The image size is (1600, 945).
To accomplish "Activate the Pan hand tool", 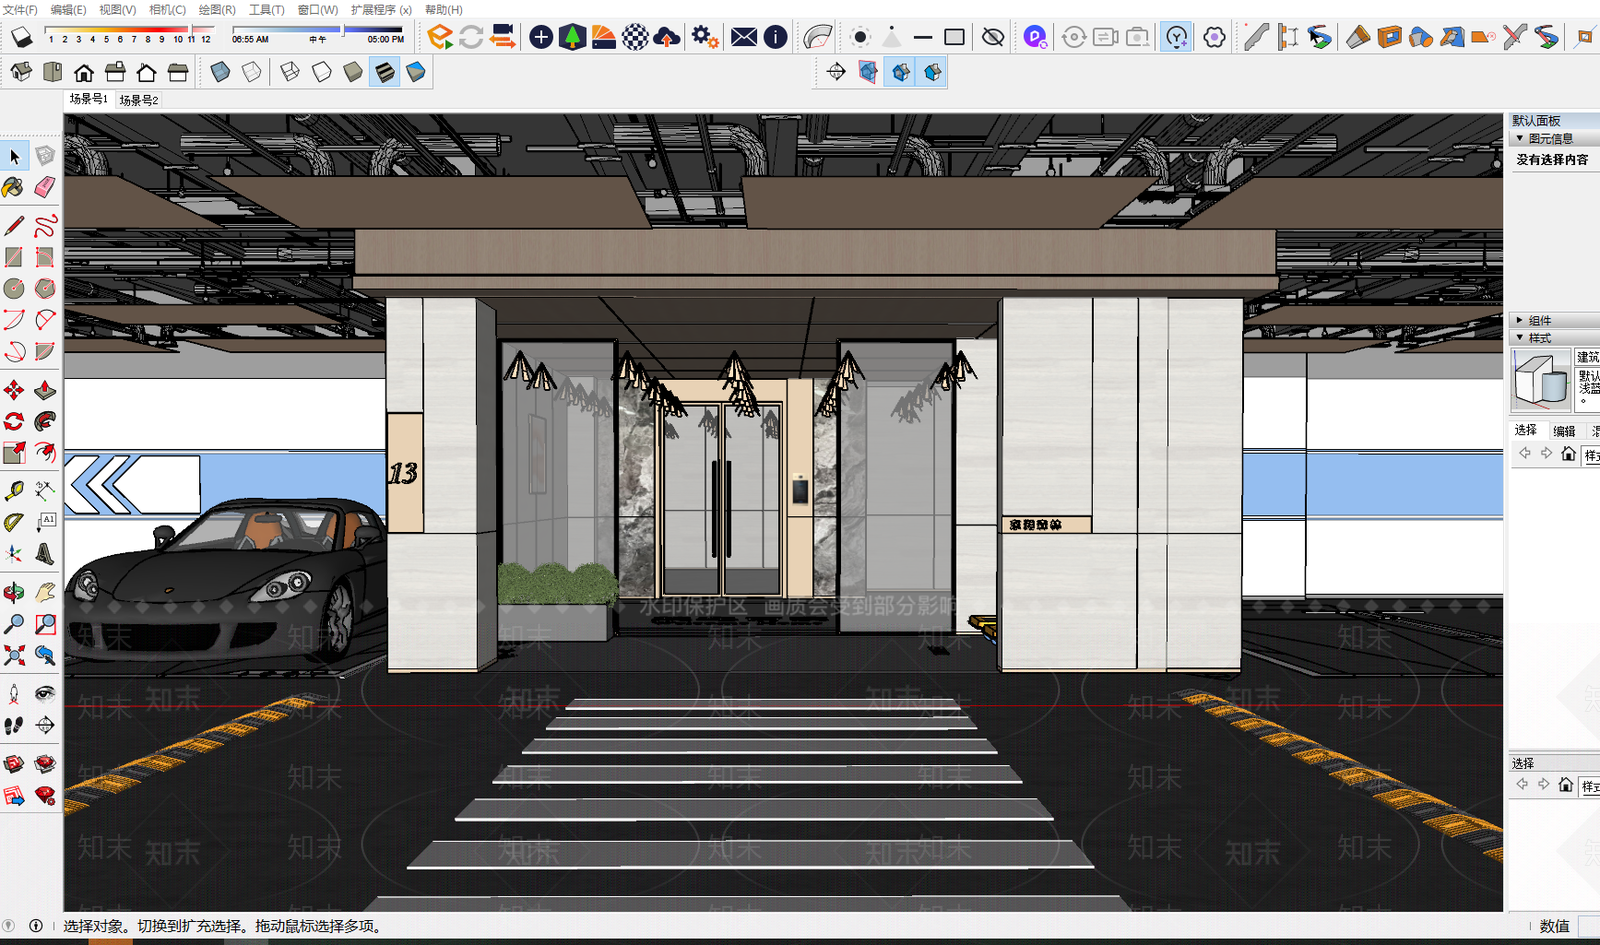I will (45, 593).
